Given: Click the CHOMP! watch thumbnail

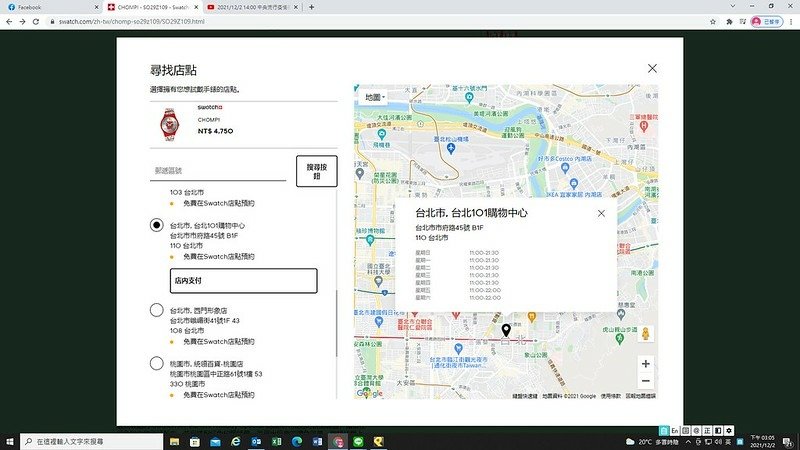Looking at the screenshot, I should (169, 124).
